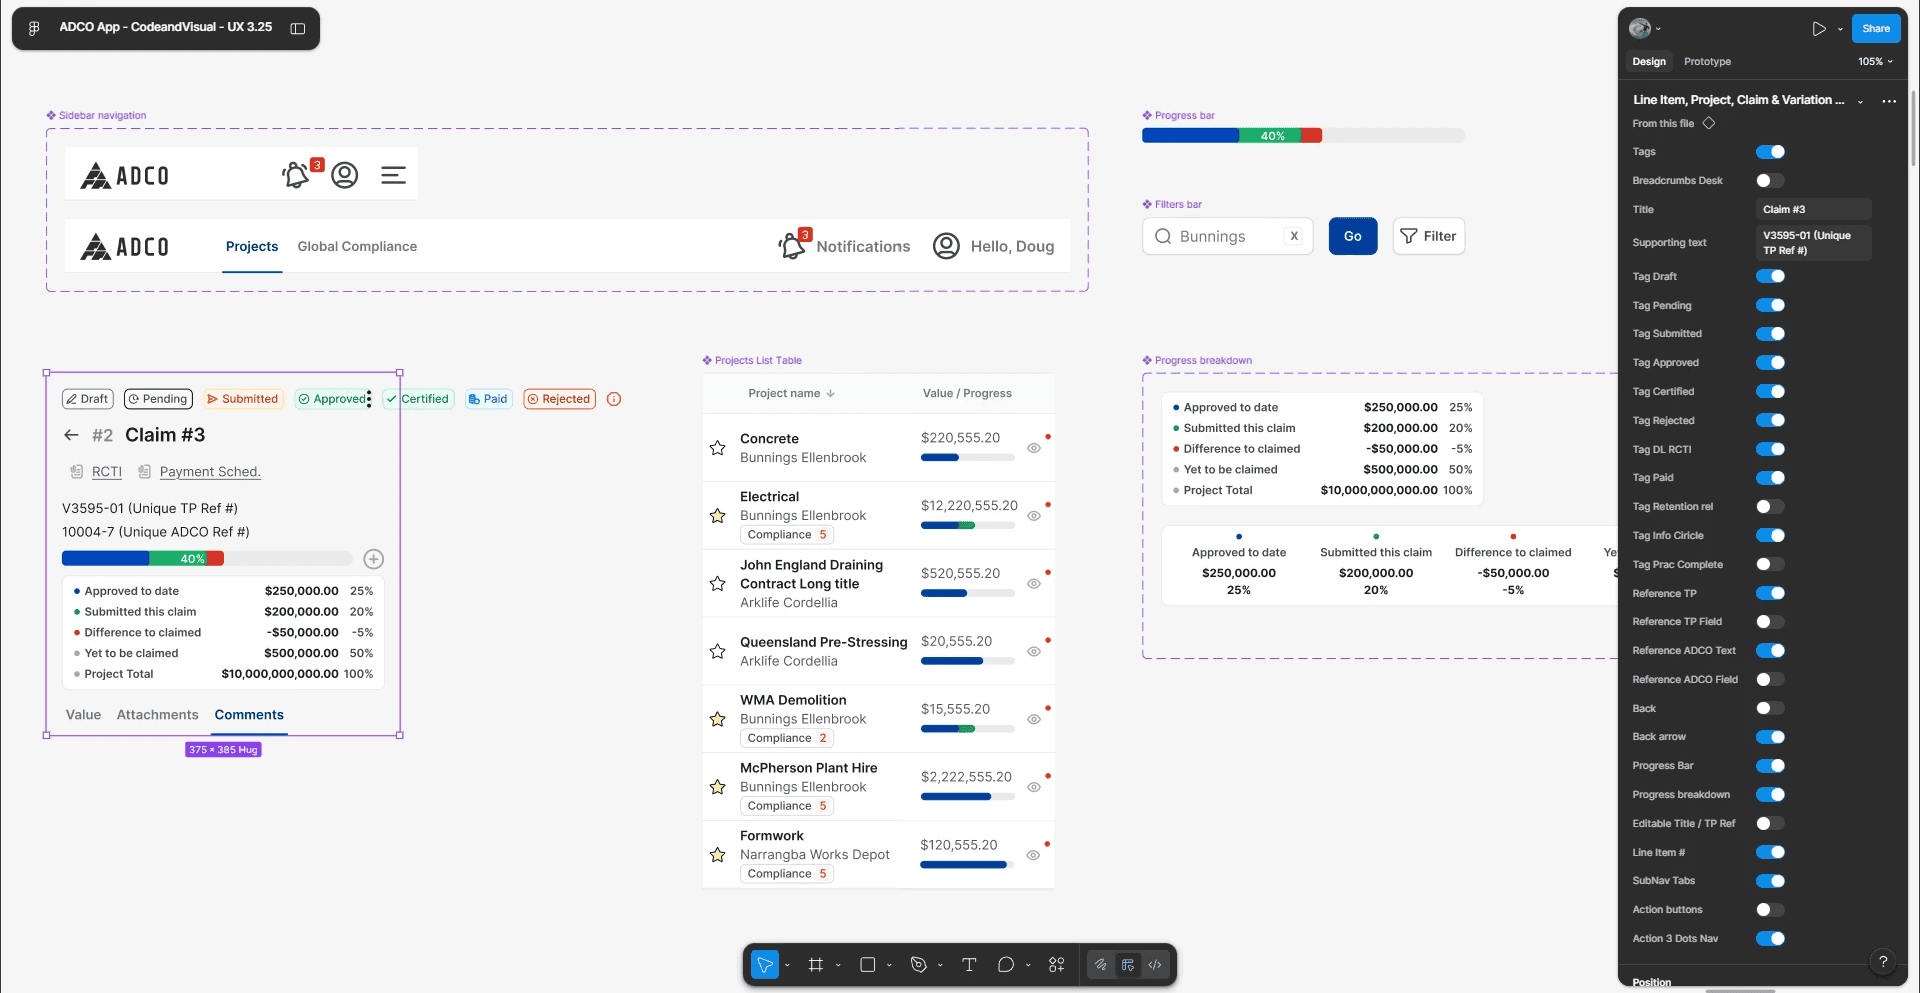Click the blue Share button
Screen dimensions: 1920x993
pos(1876,28)
